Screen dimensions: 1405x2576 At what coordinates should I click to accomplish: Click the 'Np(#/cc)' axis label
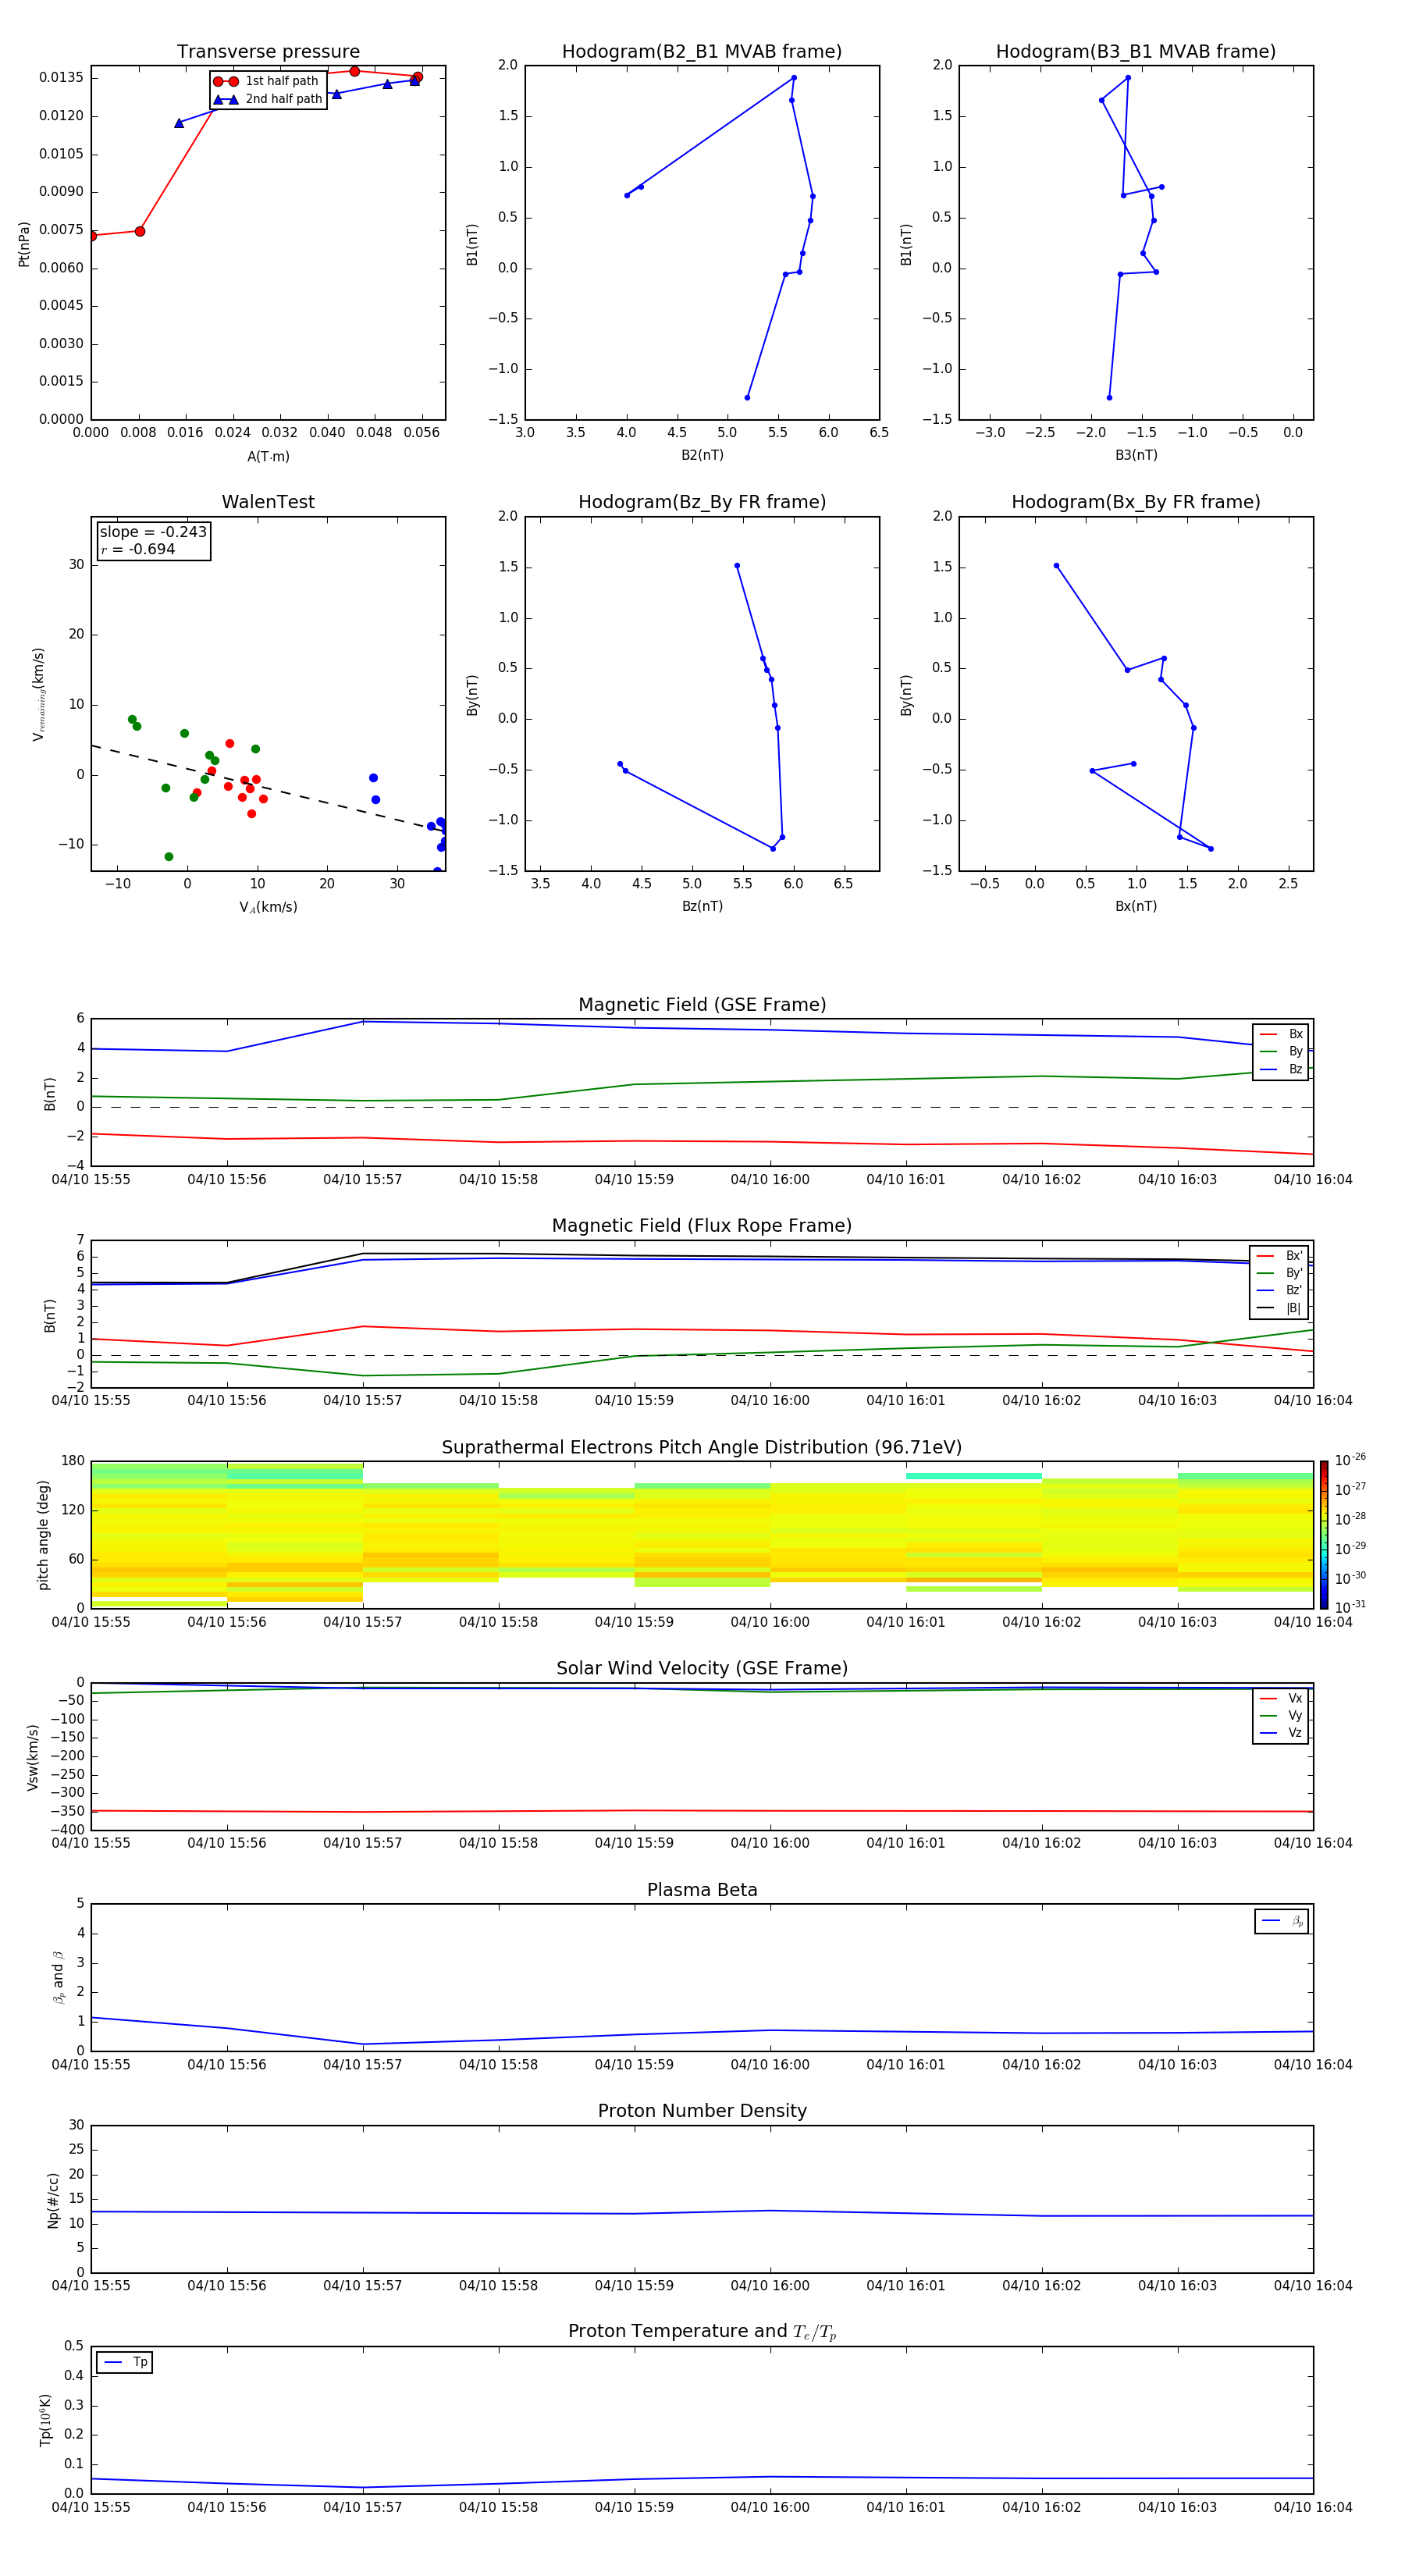[53, 2200]
